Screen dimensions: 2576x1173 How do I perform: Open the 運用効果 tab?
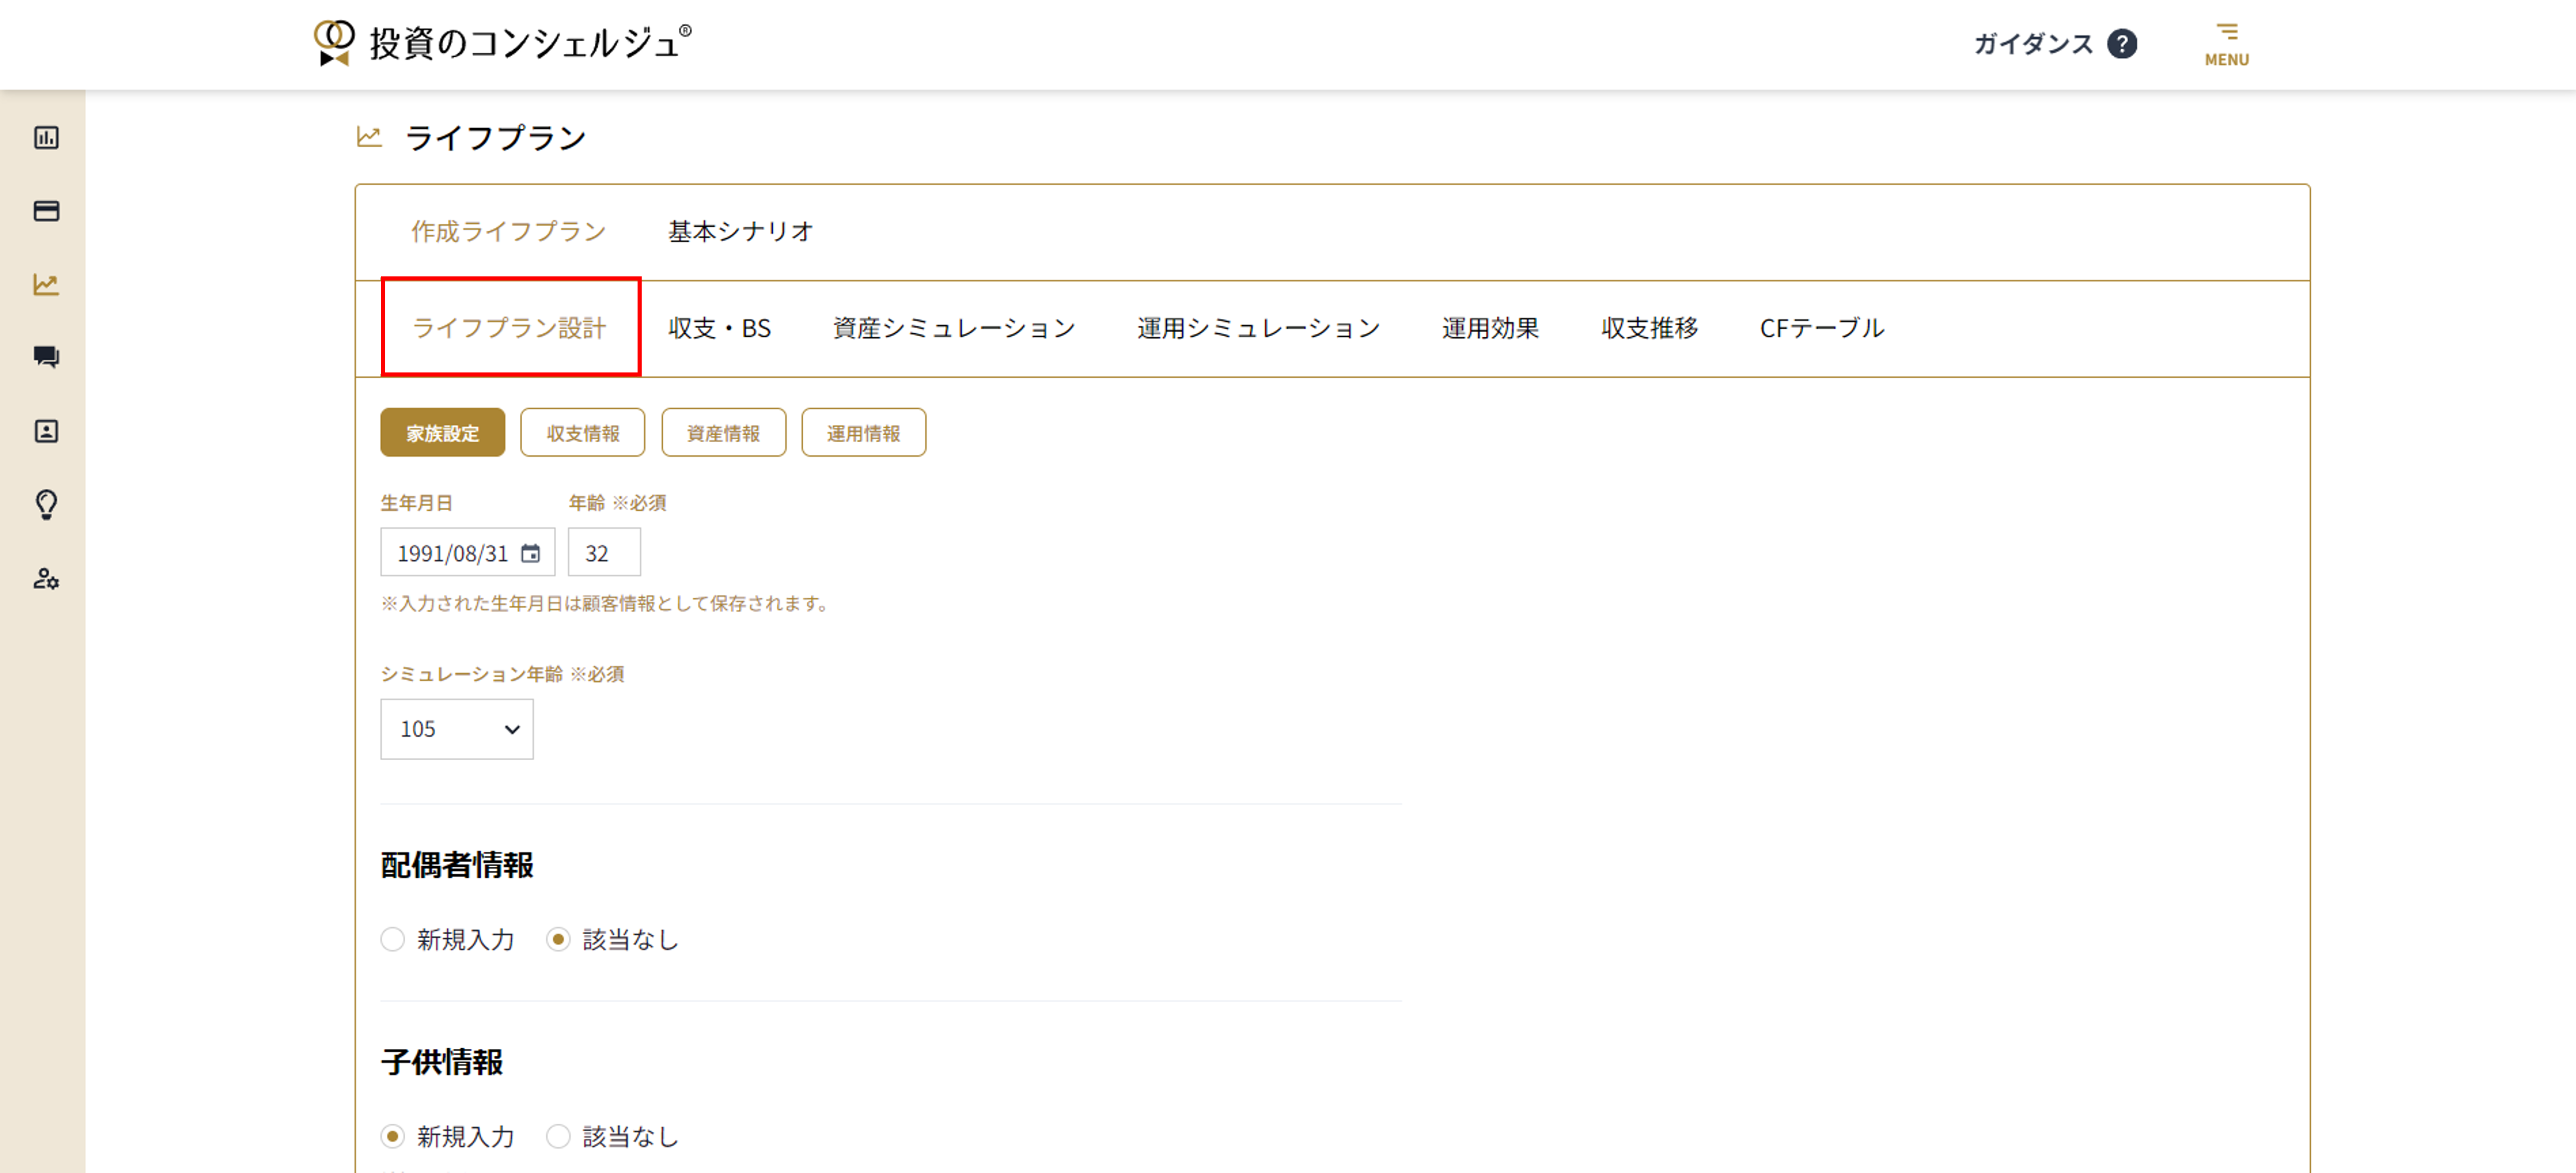tap(1490, 328)
